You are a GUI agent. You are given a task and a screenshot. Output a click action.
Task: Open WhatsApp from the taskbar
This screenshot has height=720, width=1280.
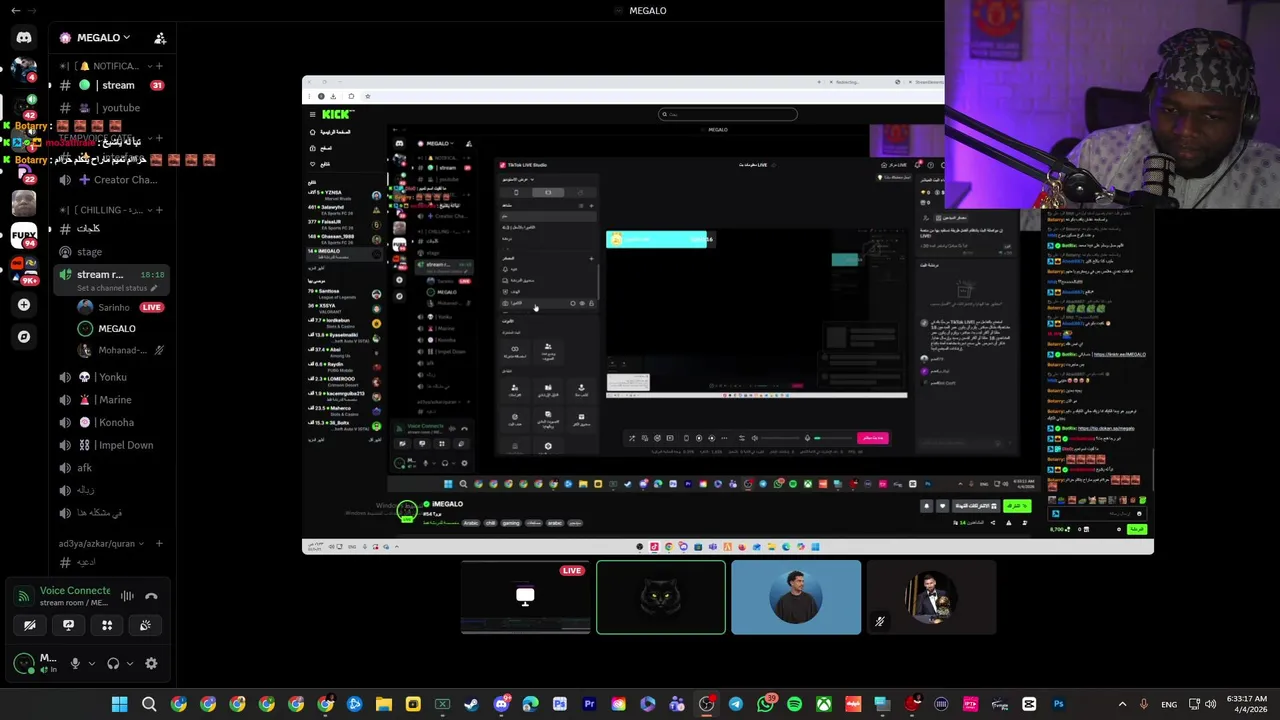(x=765, y=704)
